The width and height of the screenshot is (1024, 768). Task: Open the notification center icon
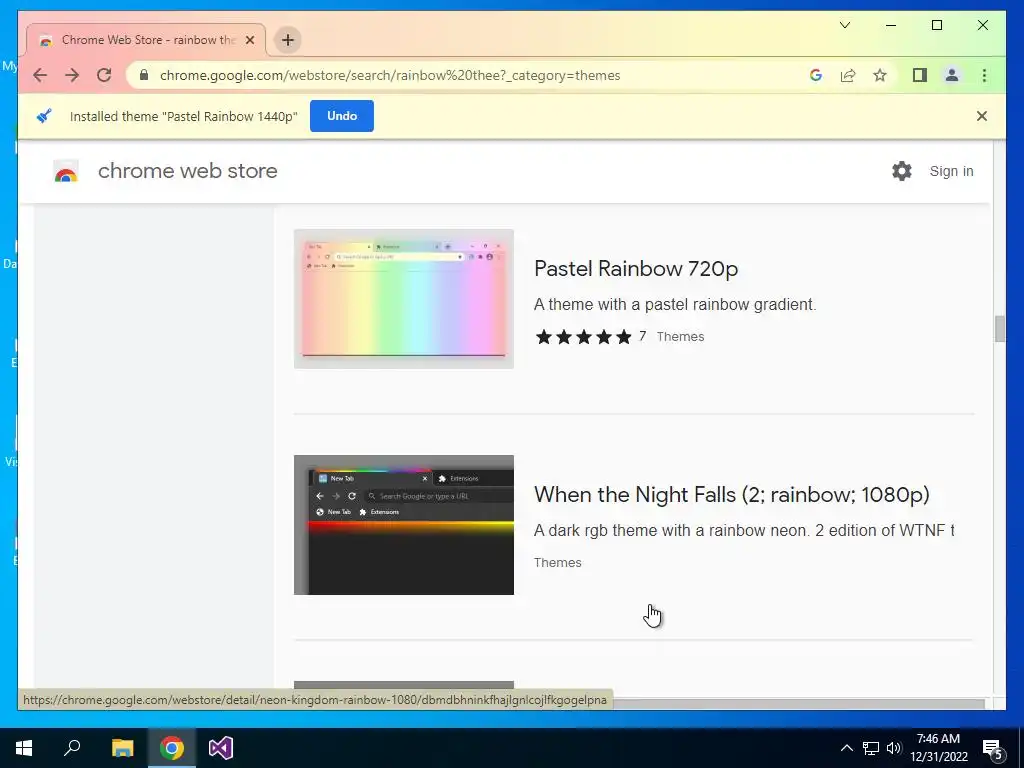[x=993, y=748]
